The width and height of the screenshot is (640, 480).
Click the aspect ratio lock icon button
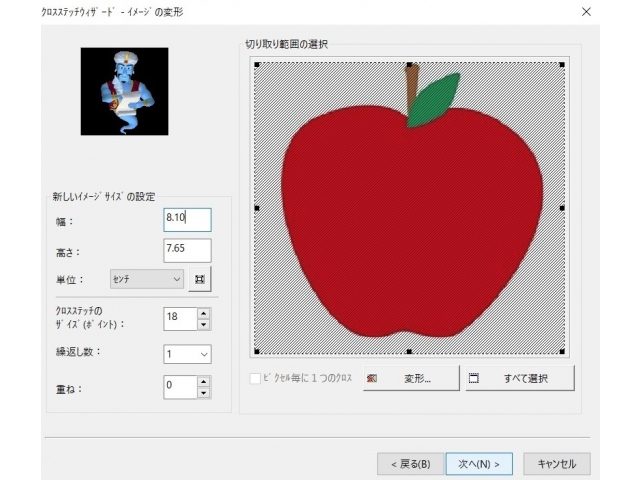(x=200, y=279)
